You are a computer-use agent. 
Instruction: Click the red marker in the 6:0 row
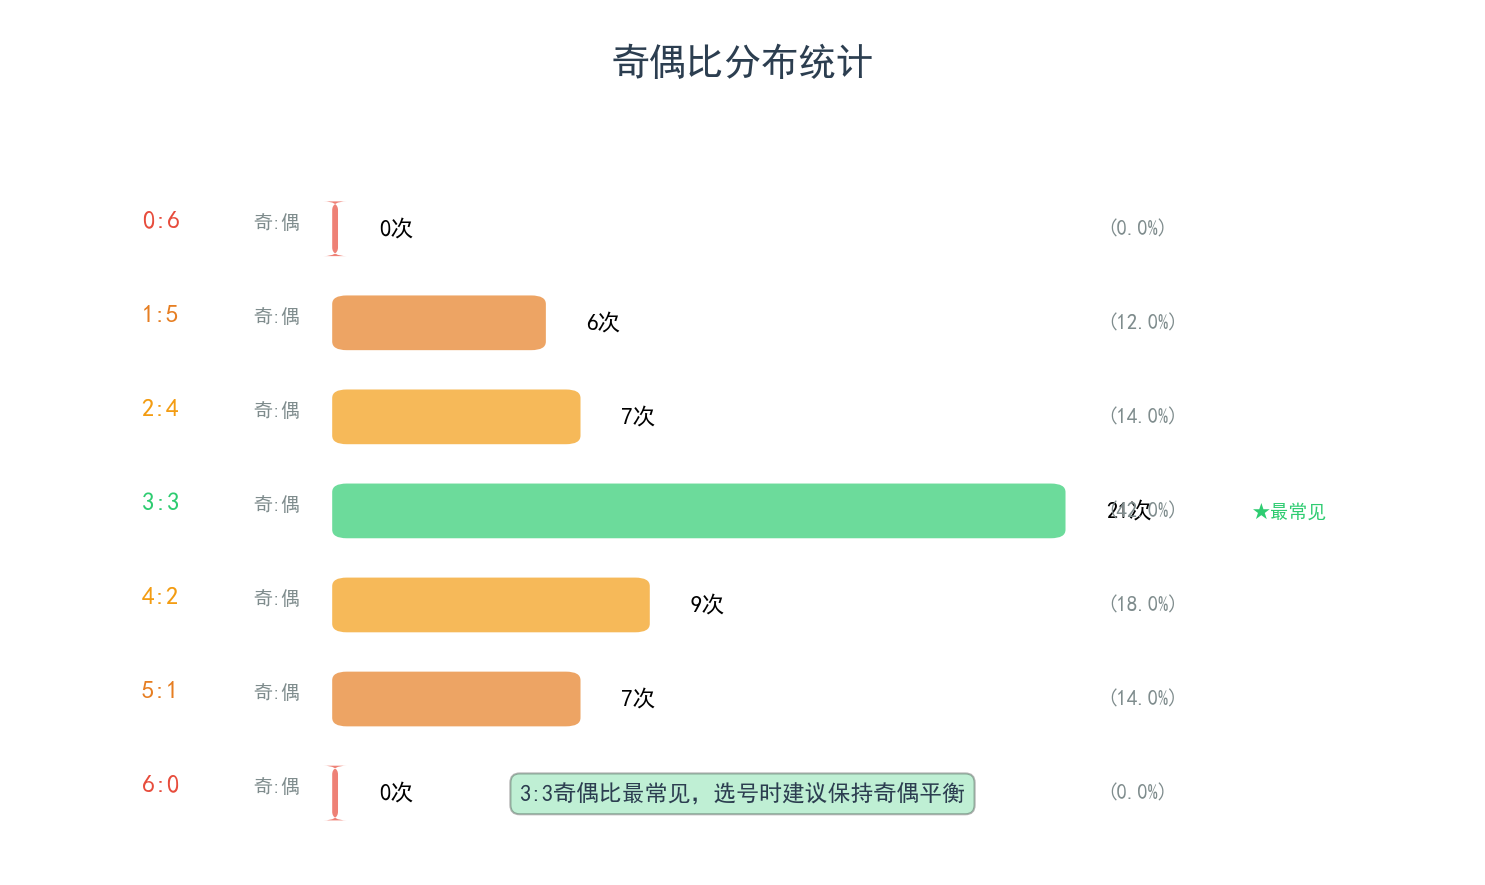[x=335, y=793]
